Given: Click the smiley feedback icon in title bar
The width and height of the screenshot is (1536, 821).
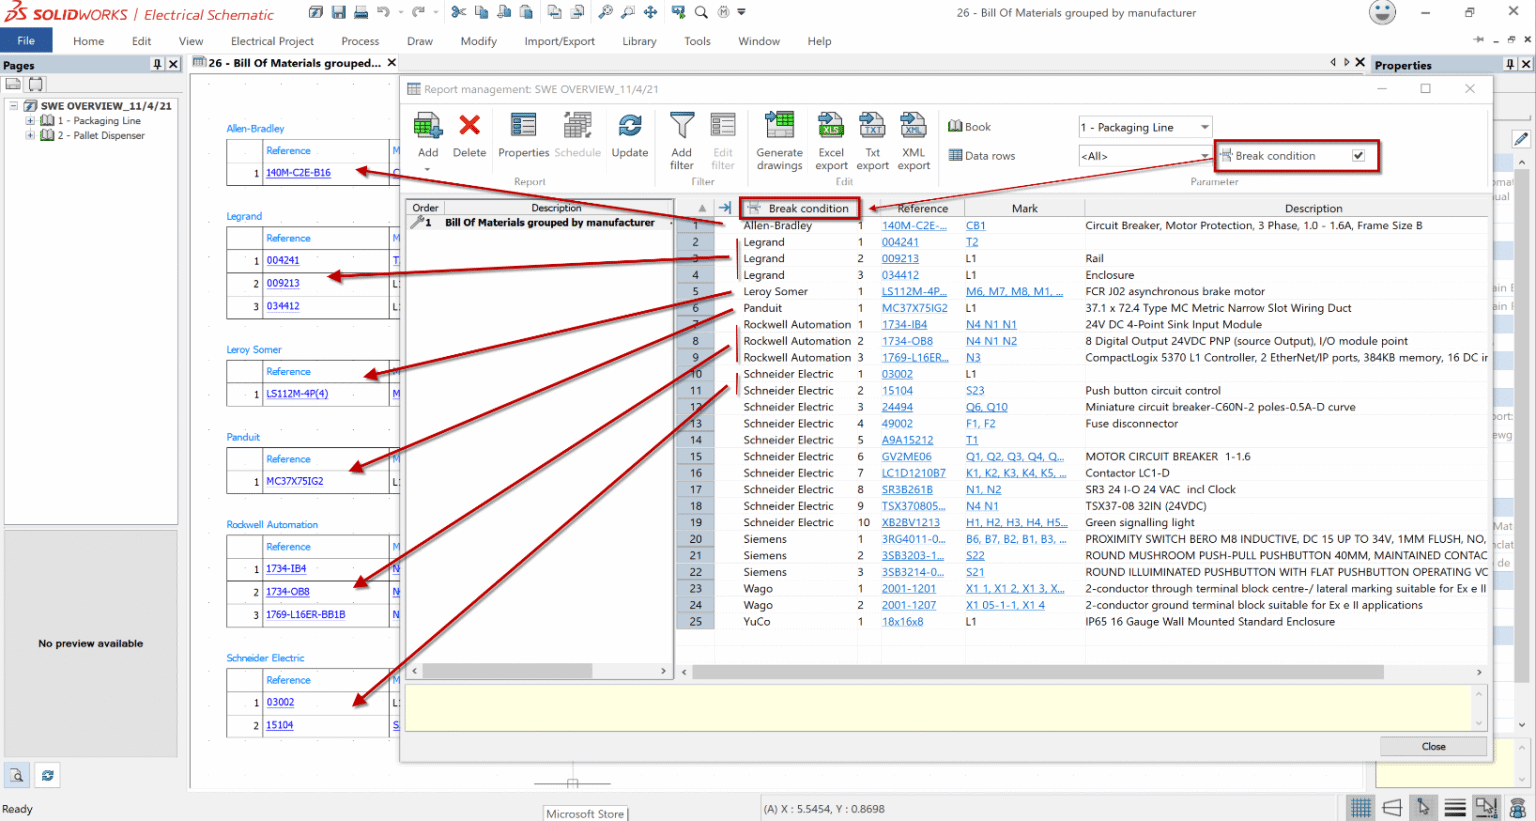Looking at the screenshot, I should click(1382, 12).
